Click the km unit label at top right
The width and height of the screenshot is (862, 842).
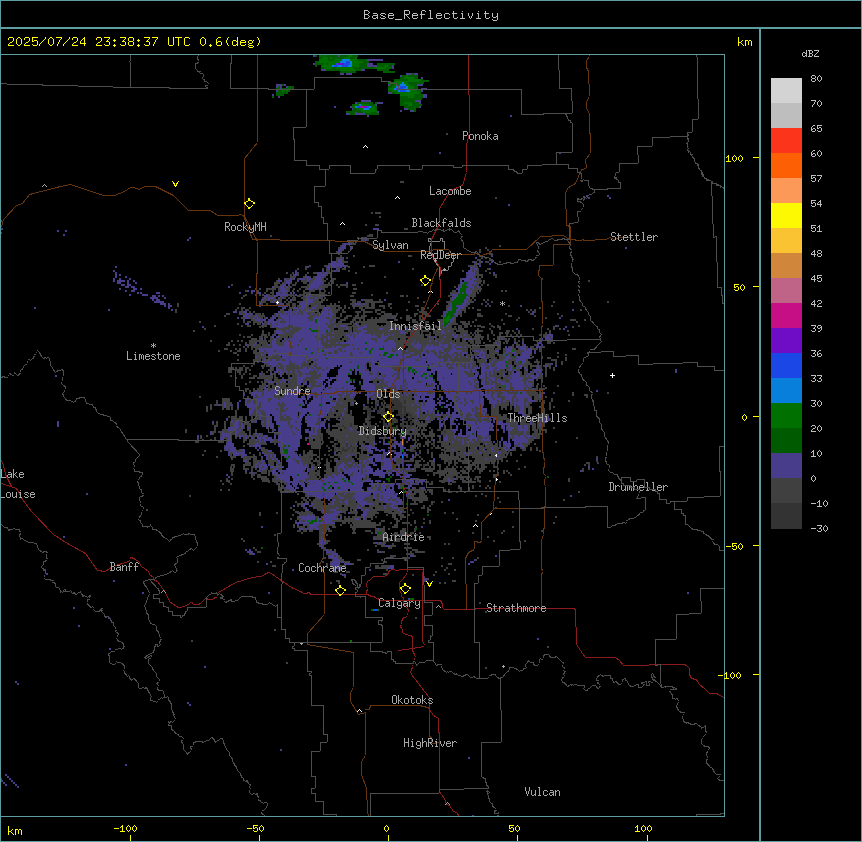click(745, 42)
